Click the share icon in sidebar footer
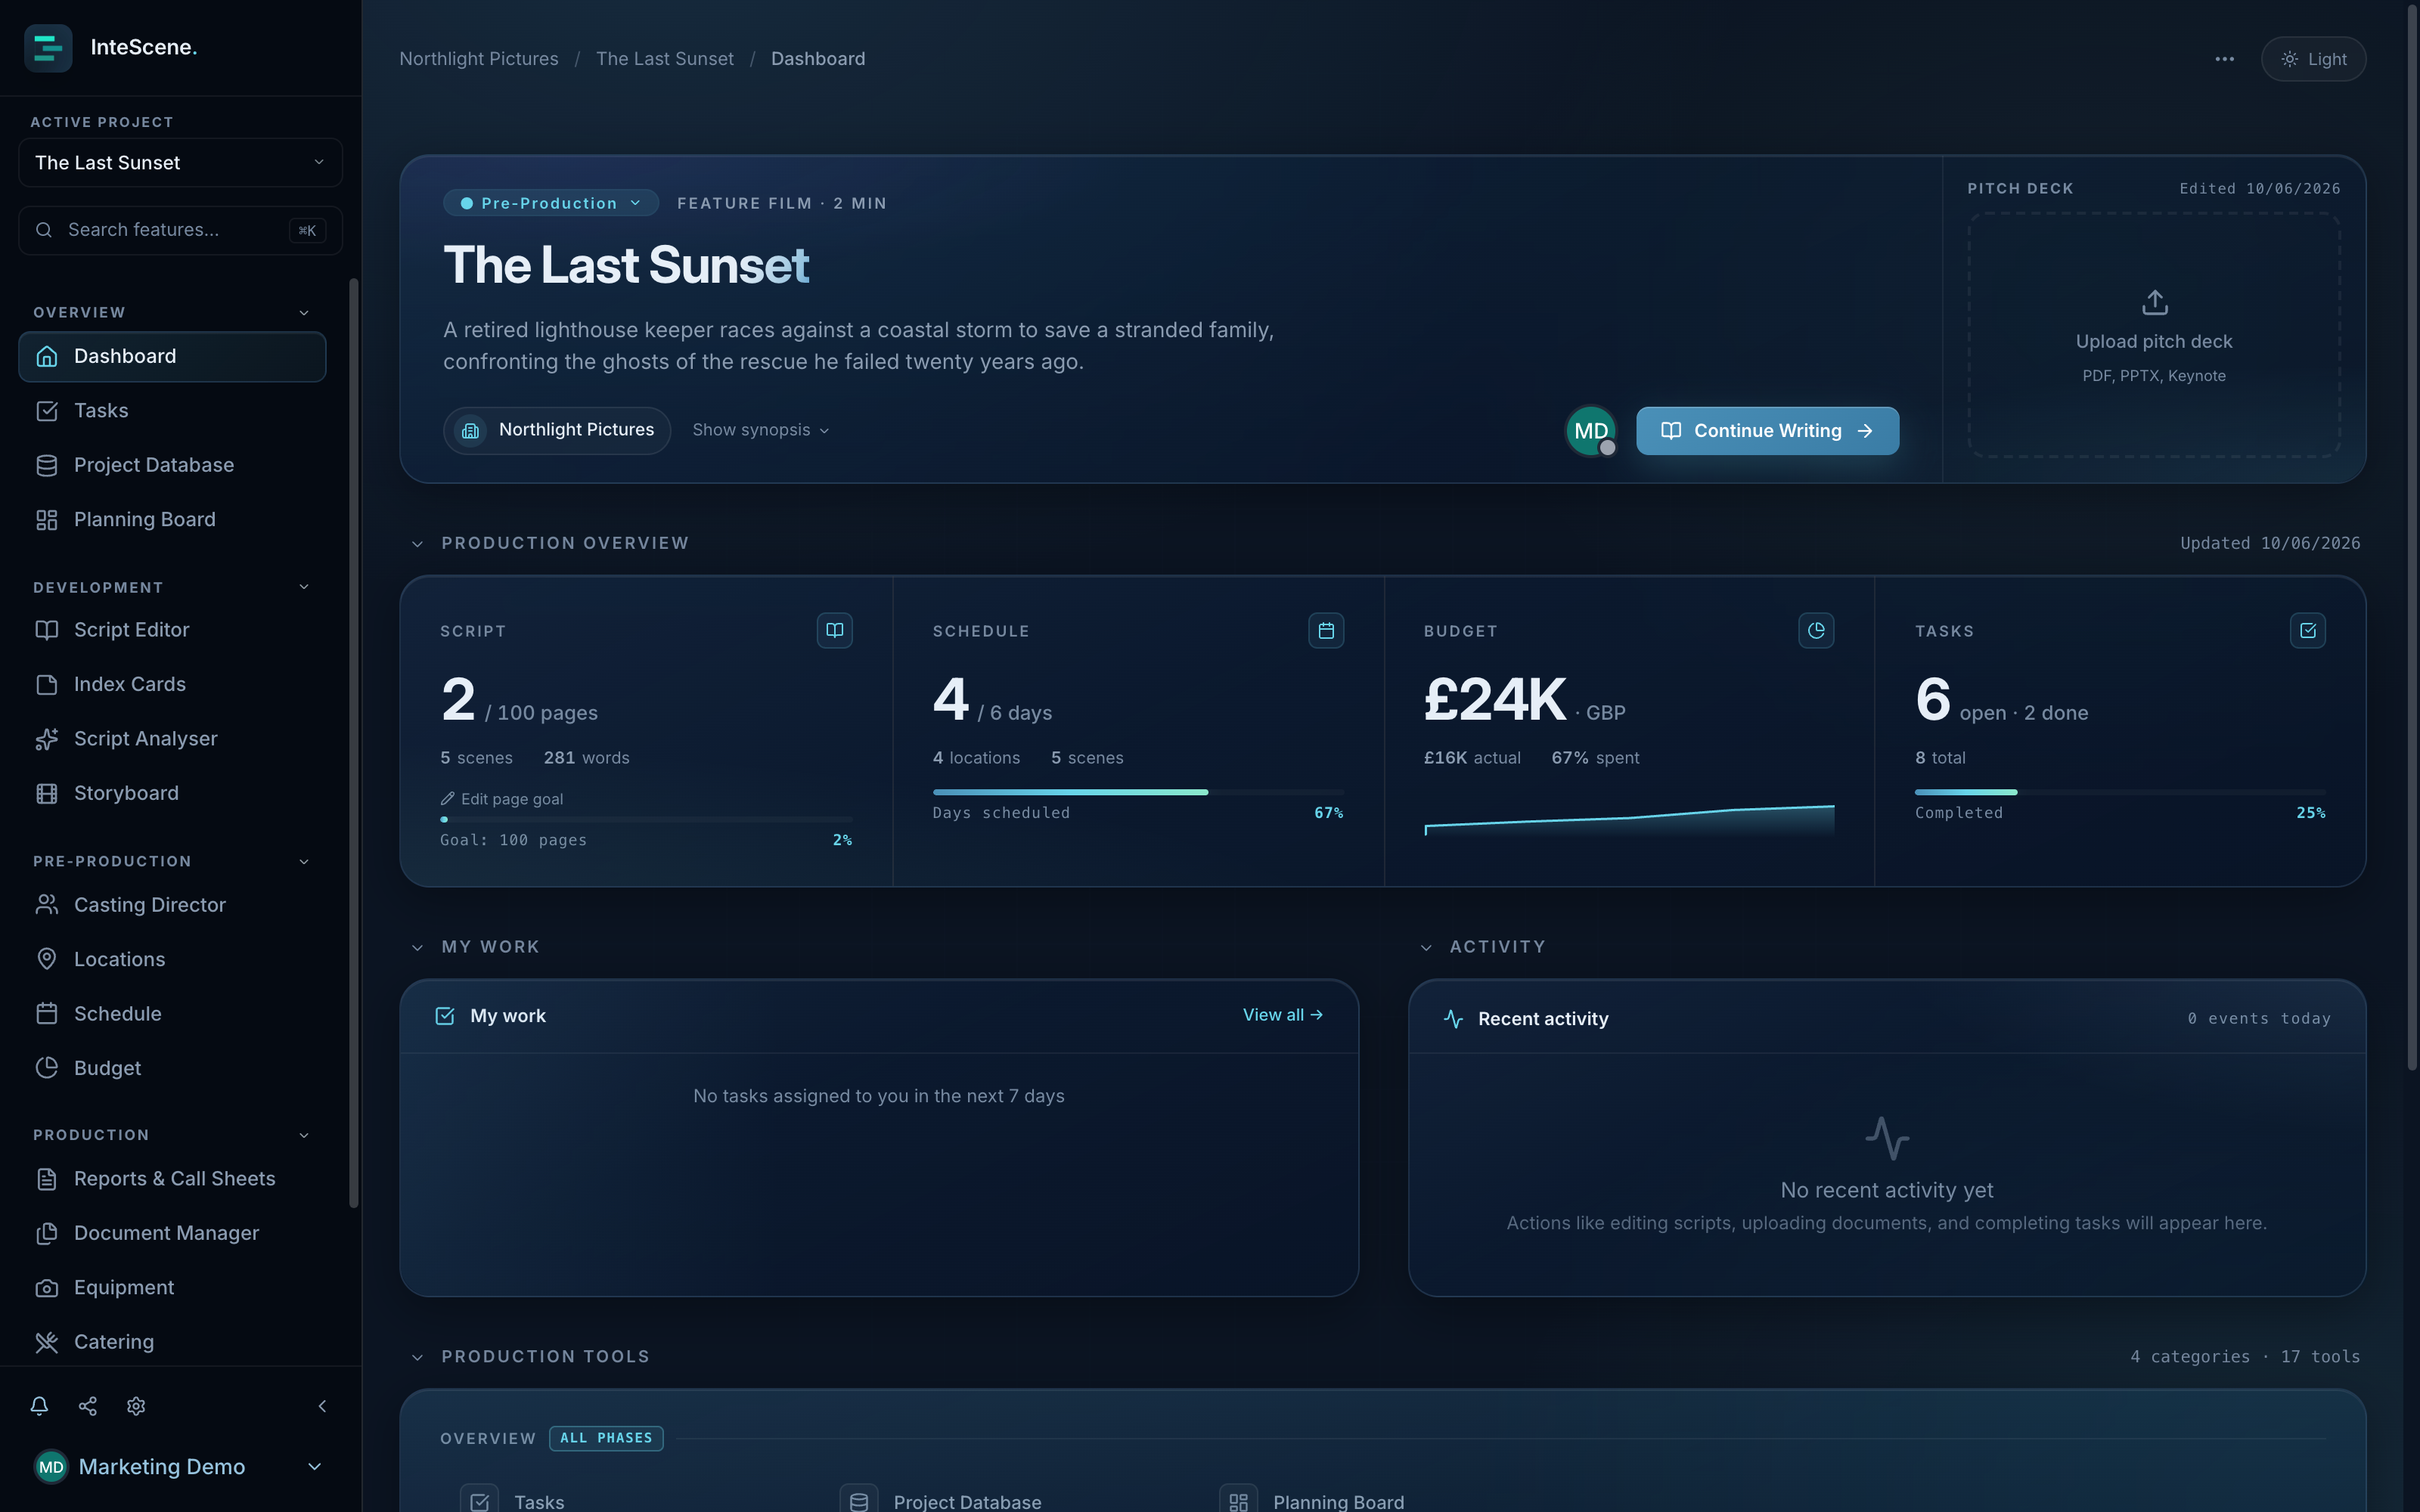Screen dimensions: 2420x1512 click(88, 1406)
